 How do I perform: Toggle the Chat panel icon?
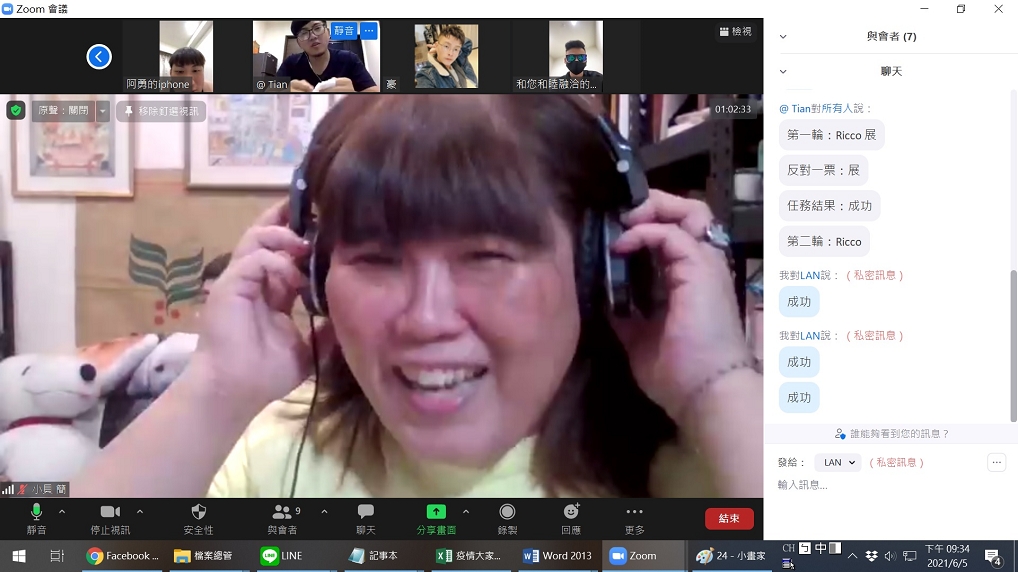tap(366, 519)
